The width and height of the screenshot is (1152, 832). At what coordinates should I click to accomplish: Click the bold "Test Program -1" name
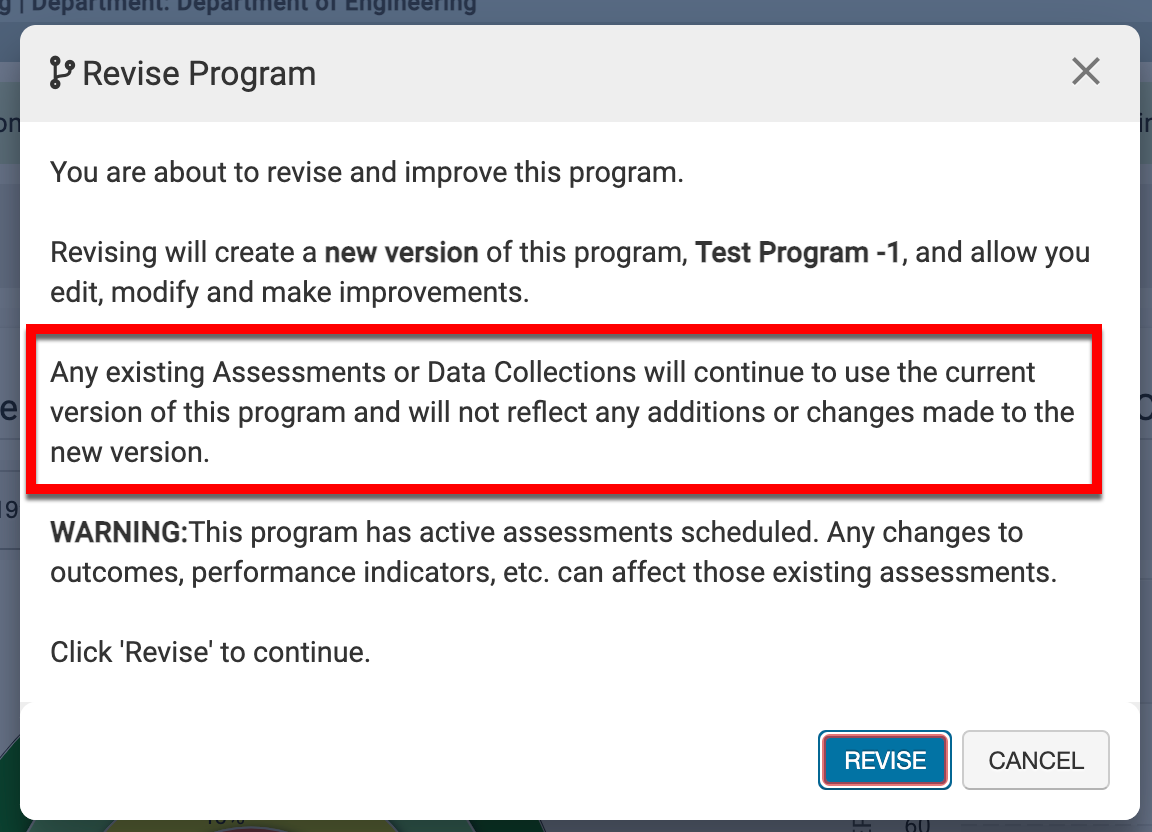coord(798,252)
